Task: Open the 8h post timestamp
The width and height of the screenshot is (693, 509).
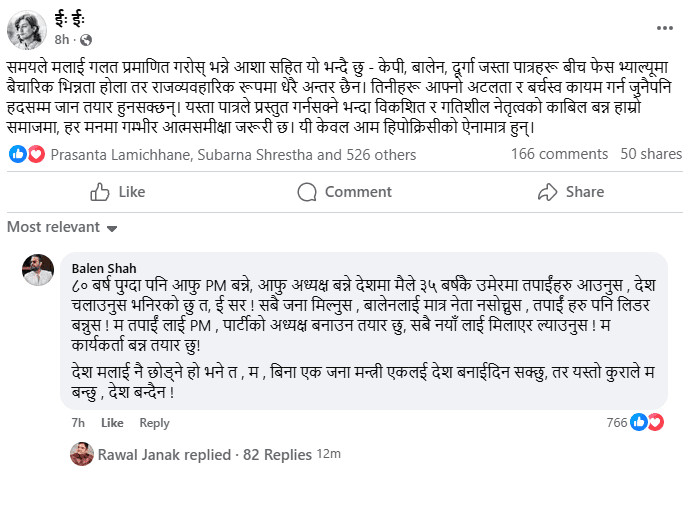Action: coord(62,39)
